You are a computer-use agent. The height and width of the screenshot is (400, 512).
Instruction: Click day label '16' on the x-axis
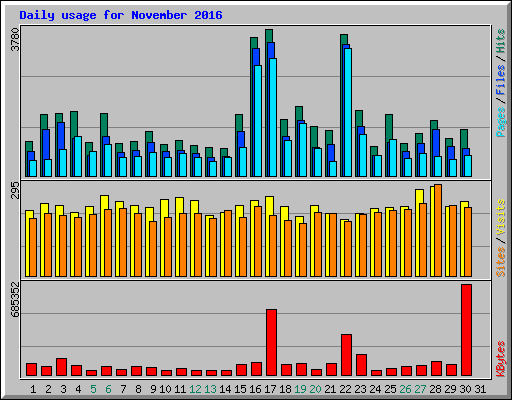(x=255, y=389)
